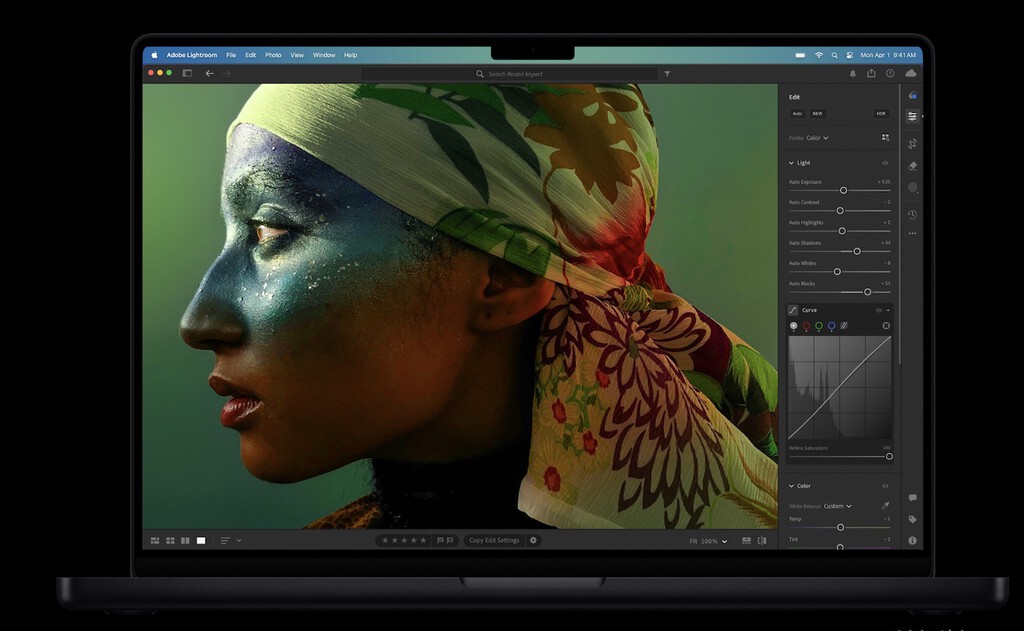Toggle B&W editing mode
1024x631 pixels.
(x=817, y=114)
